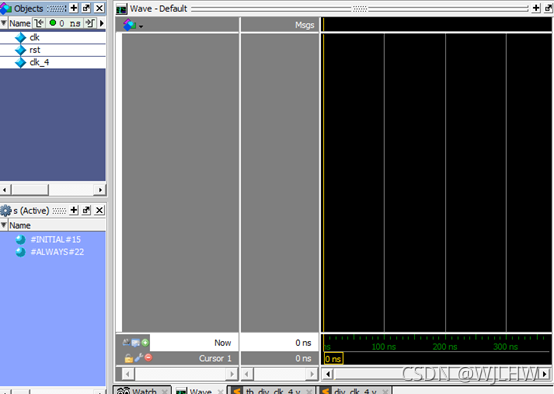Open Cursor 1 properties wrench icon
The width and height of the screenshot is (554, 394).
click(138, 358)
